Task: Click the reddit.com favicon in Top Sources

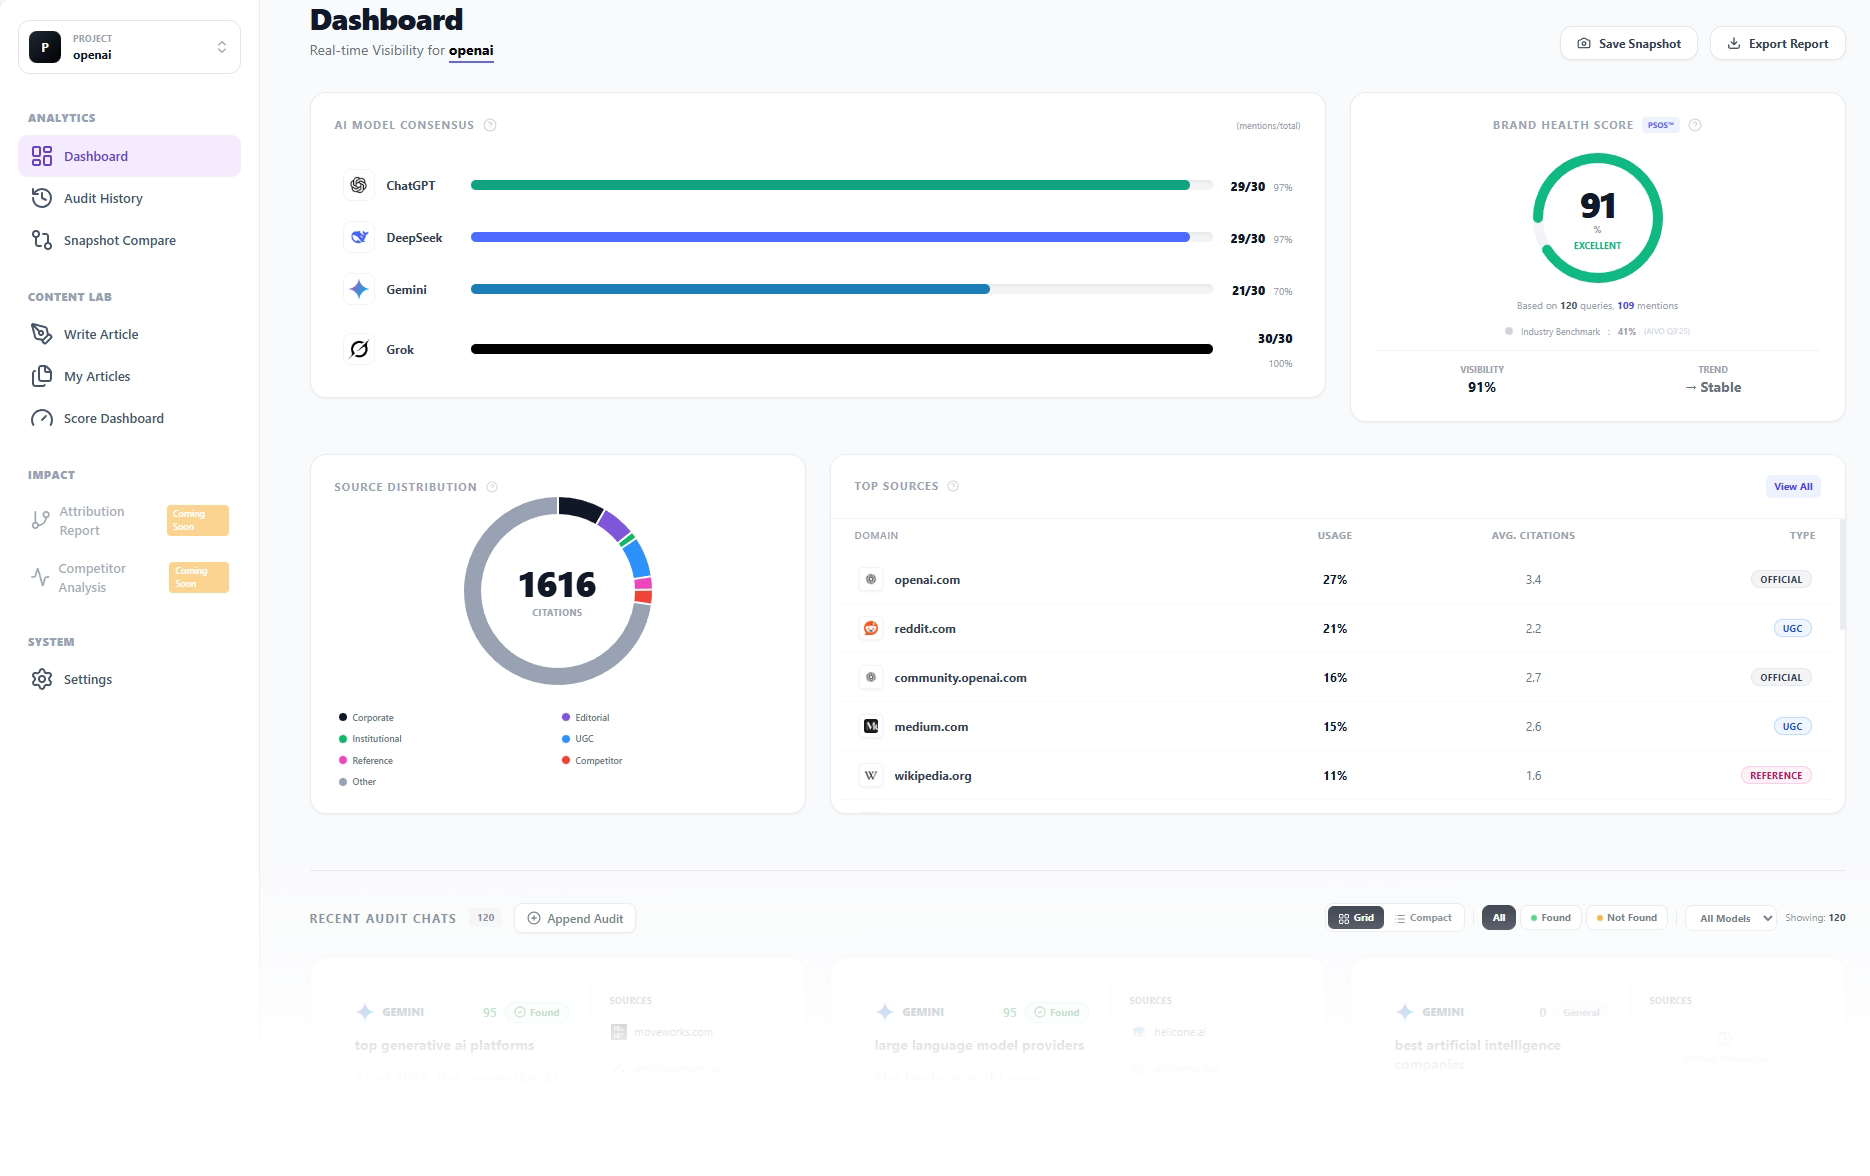Action: (871, 629)
